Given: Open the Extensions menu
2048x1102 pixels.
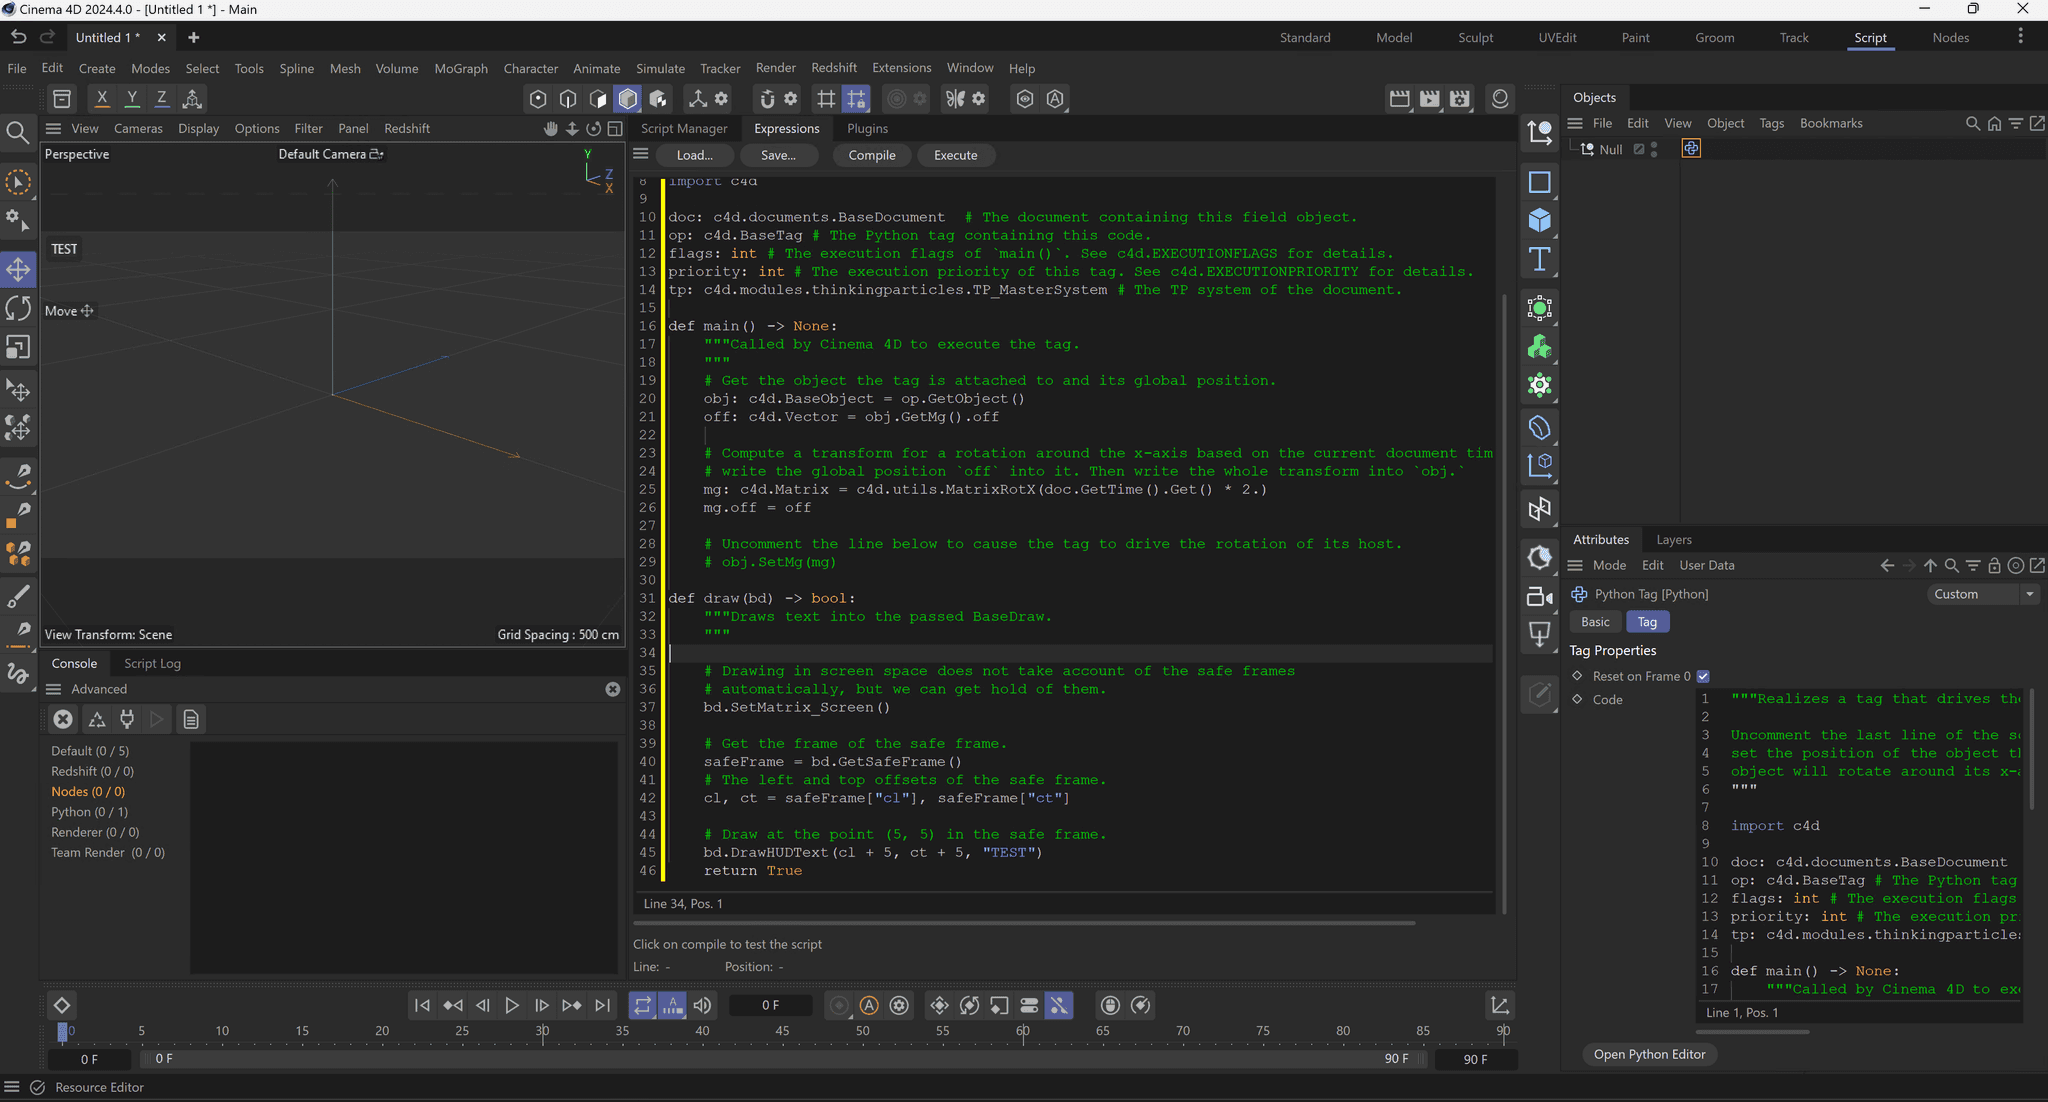Looking at the screenshot, I should point(901,68).
